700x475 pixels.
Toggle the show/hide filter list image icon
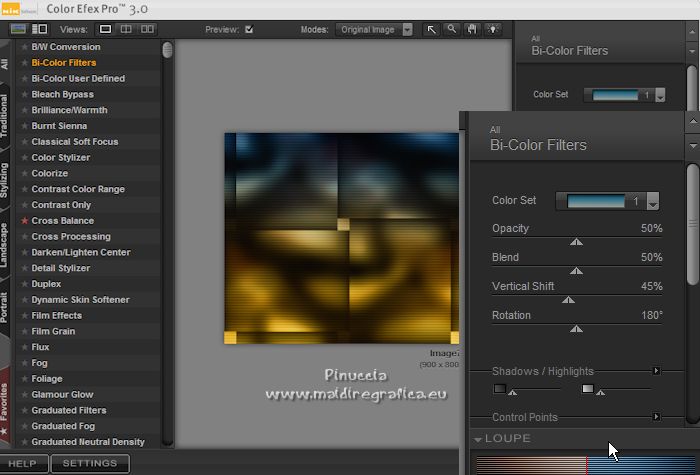pos(18,29)
